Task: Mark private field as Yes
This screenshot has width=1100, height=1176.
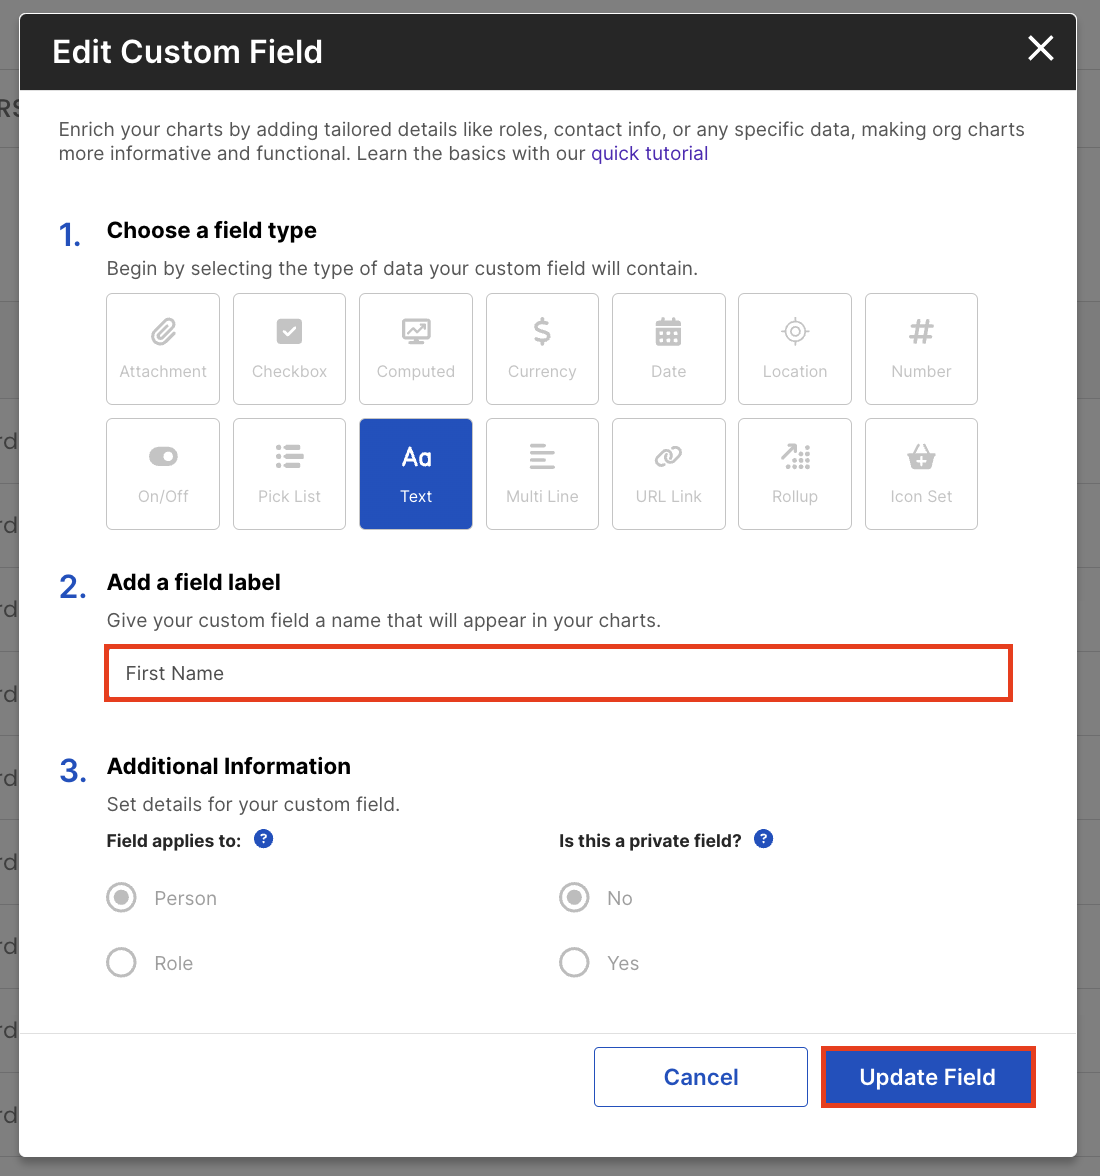Action: coord(574,963)
